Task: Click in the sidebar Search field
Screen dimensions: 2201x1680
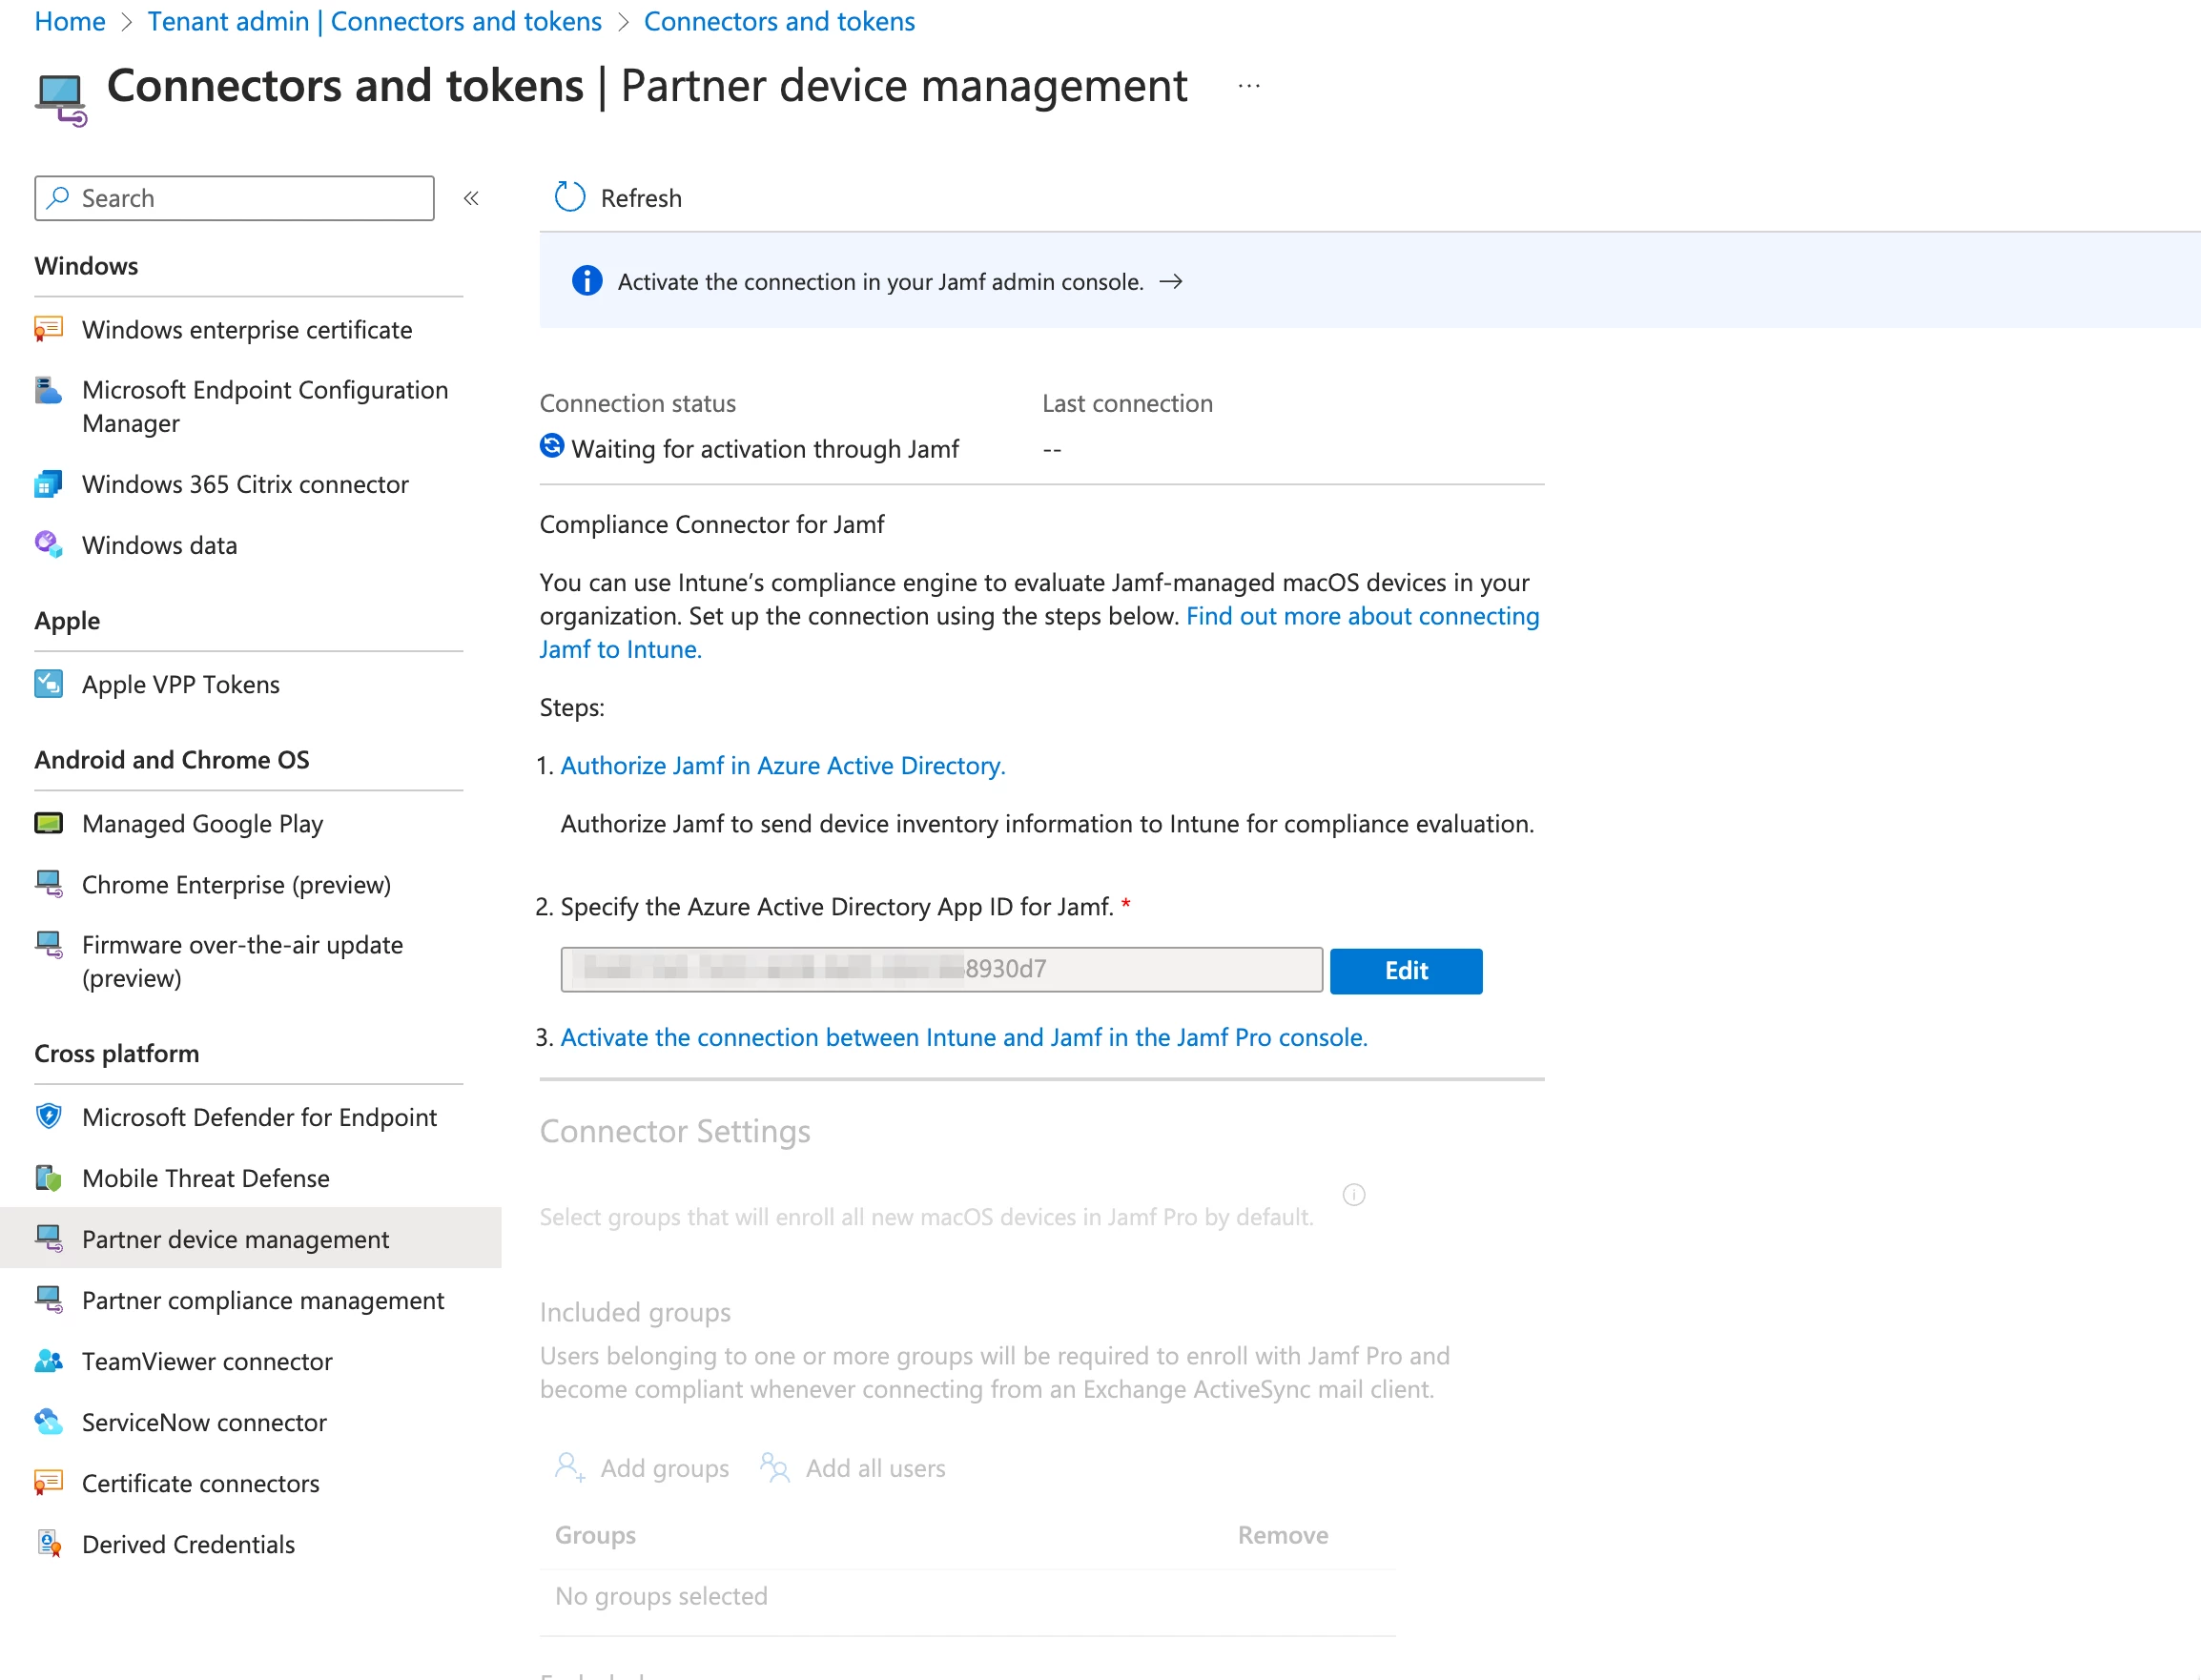Action: (x=234, y=198)
